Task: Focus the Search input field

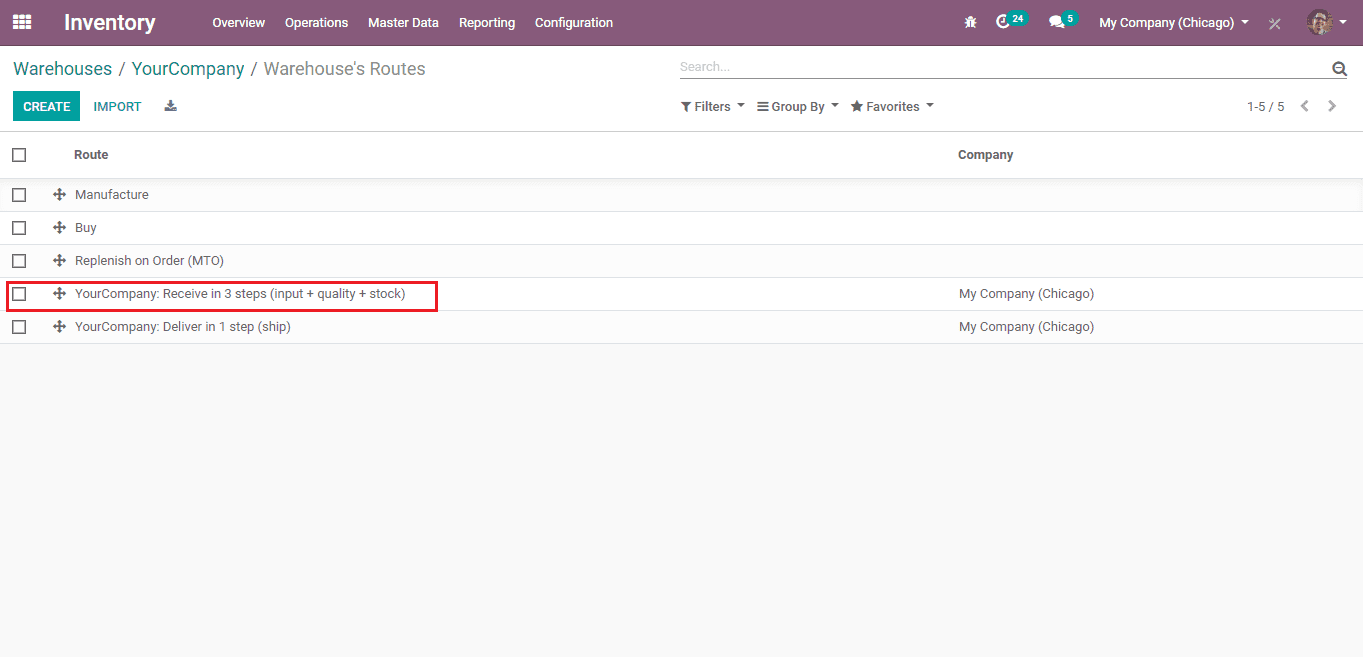Action: (1004, 67)
